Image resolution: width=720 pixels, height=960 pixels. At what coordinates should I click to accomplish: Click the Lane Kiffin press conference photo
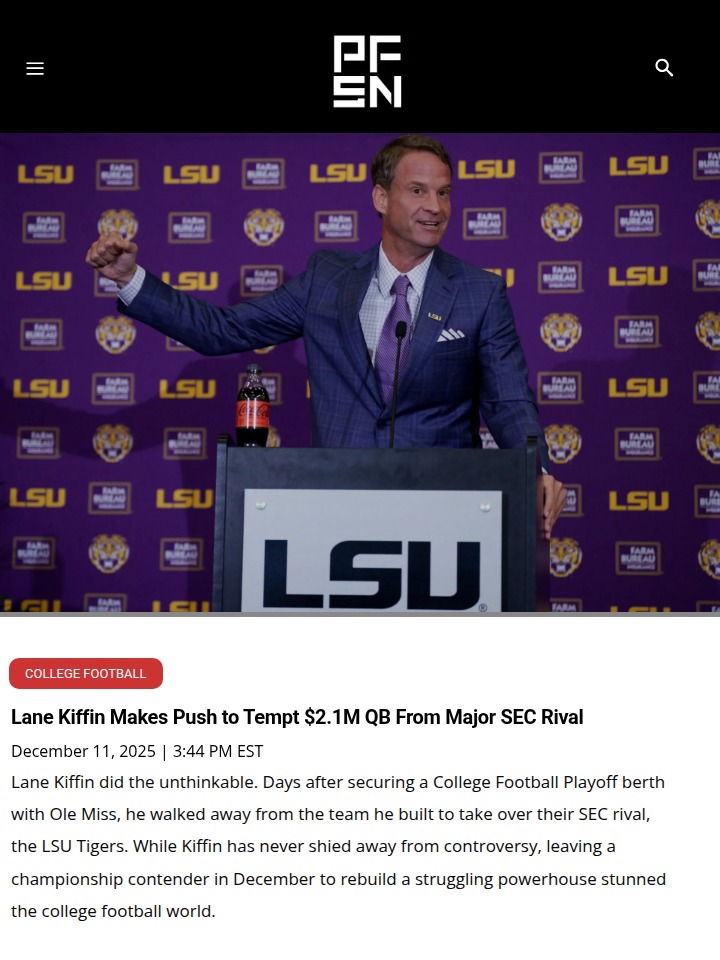(x=360, y=372)
